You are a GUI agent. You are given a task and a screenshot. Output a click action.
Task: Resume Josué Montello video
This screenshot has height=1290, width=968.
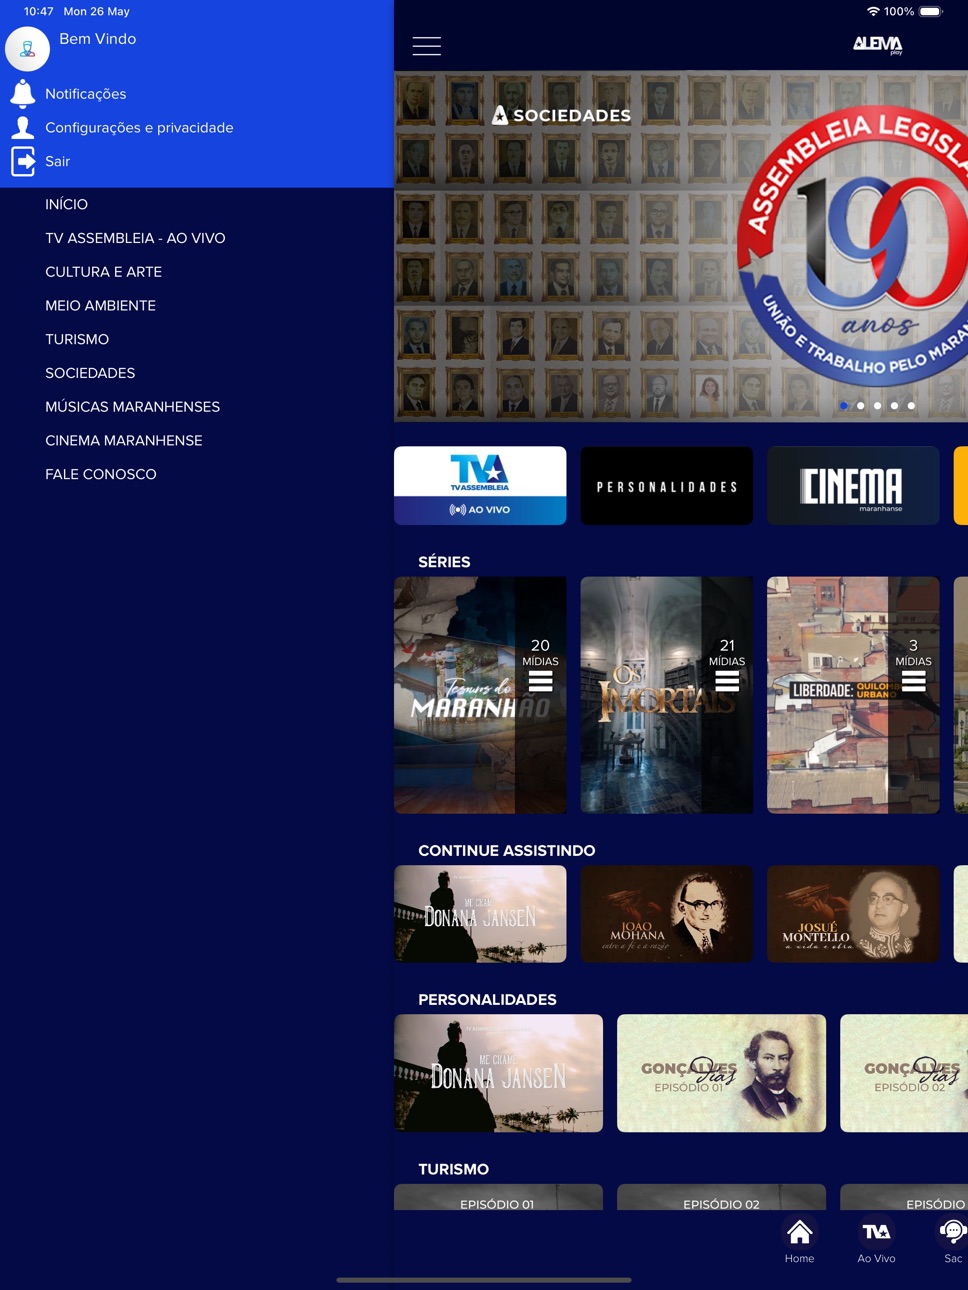click(853, 914)
